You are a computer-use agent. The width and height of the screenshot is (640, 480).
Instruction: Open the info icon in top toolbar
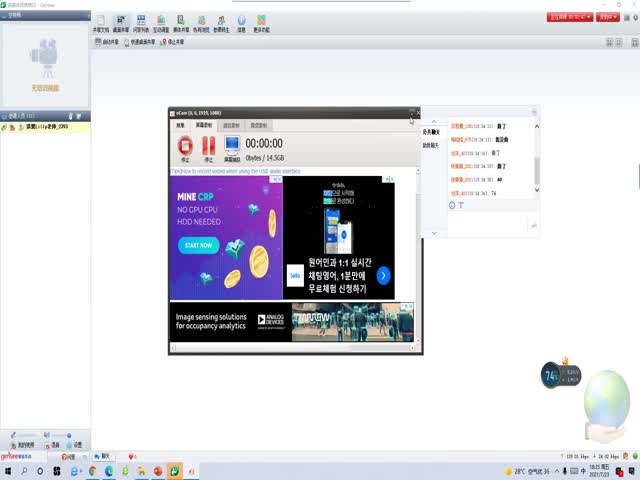pos(241,23)
